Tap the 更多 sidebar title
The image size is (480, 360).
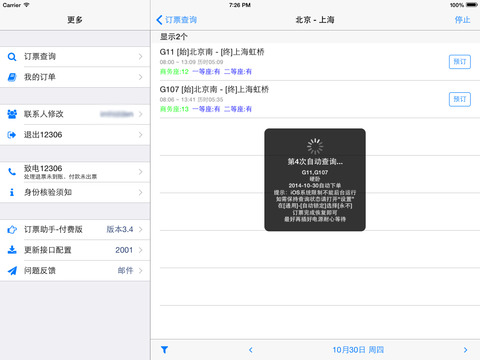(75, 20)
